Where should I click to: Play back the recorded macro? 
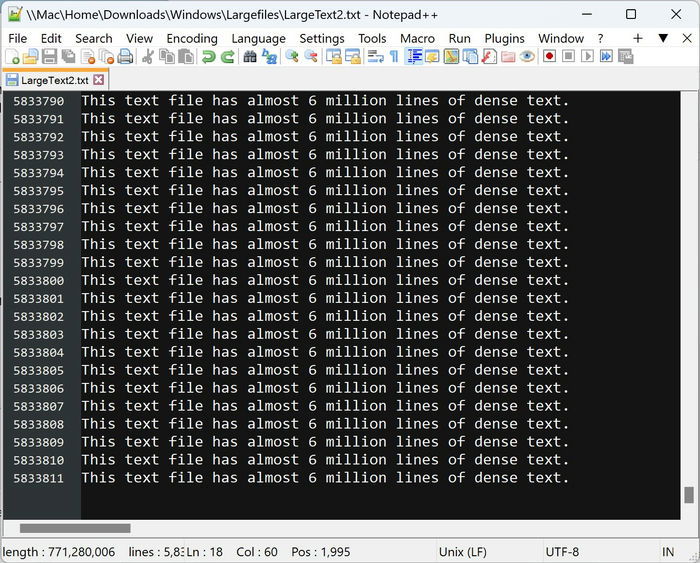click(588, 57)
